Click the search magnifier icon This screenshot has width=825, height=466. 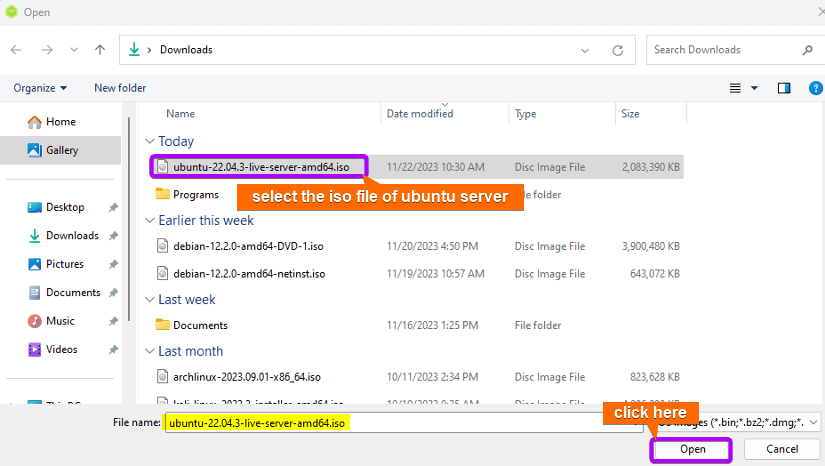point(808,50)
